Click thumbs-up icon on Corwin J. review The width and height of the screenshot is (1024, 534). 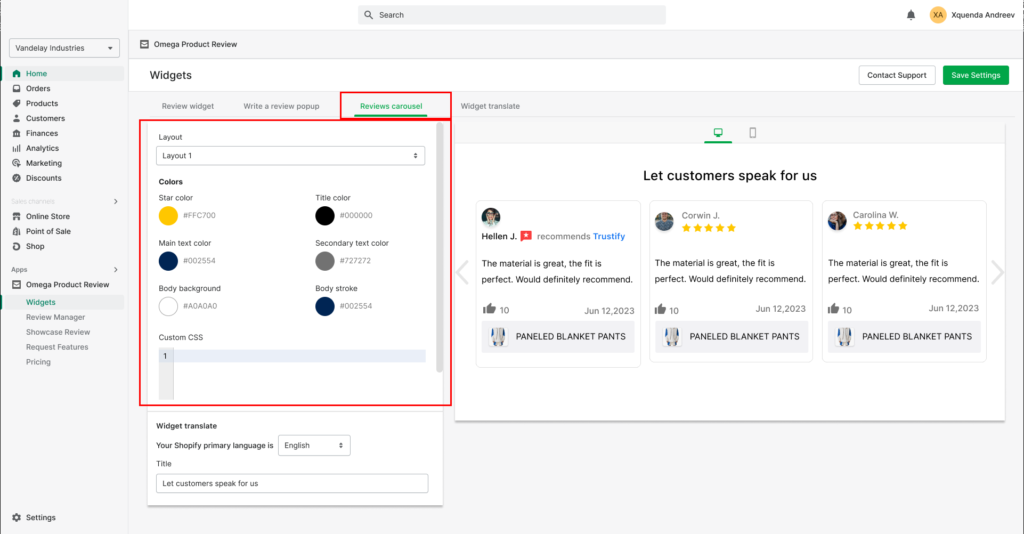point(660,309)
